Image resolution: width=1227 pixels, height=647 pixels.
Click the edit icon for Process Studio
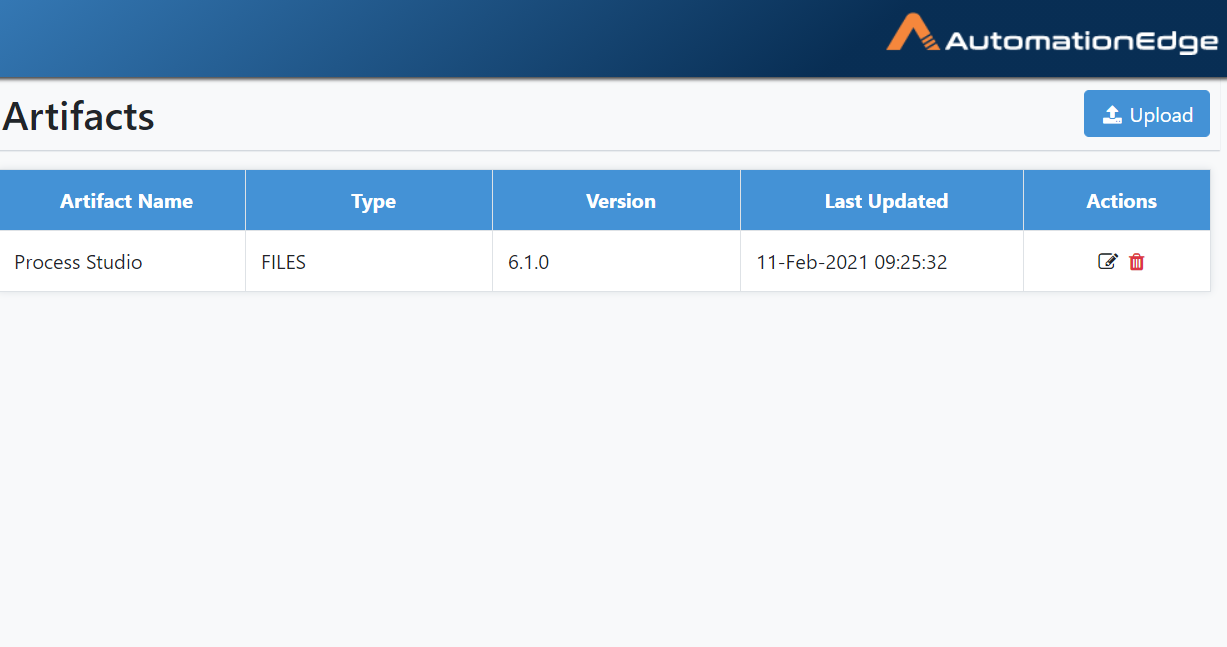point(1107,262)
